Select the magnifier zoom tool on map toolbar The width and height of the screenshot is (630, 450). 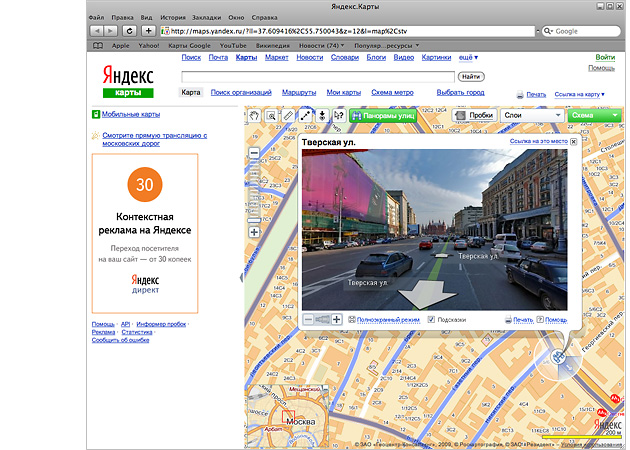click(271, 116)
